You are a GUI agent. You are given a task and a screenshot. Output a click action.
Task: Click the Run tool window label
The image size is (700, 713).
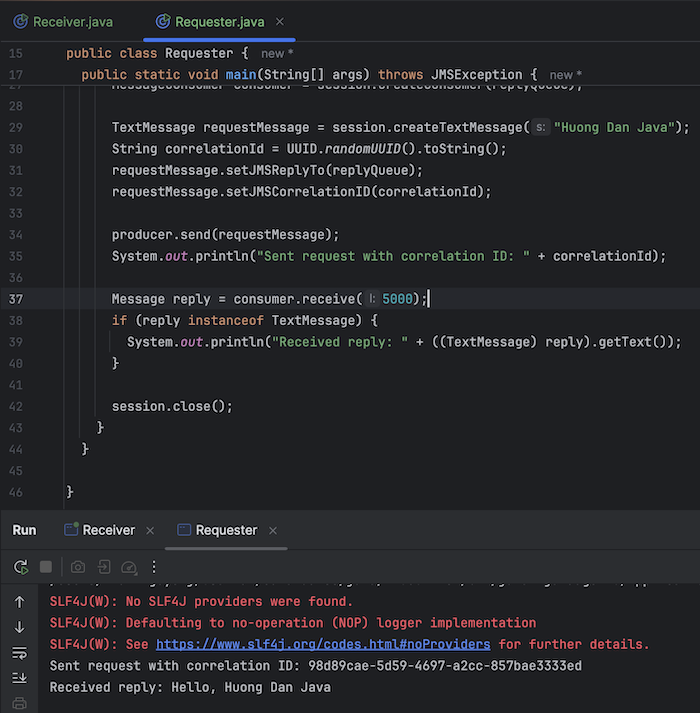tap(24, 530)
